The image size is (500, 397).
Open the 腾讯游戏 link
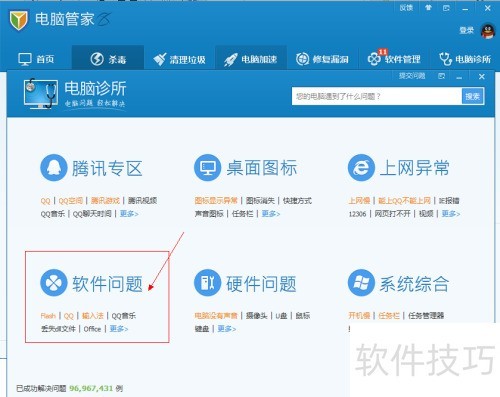pyautogui.click(x=105, y=201)
